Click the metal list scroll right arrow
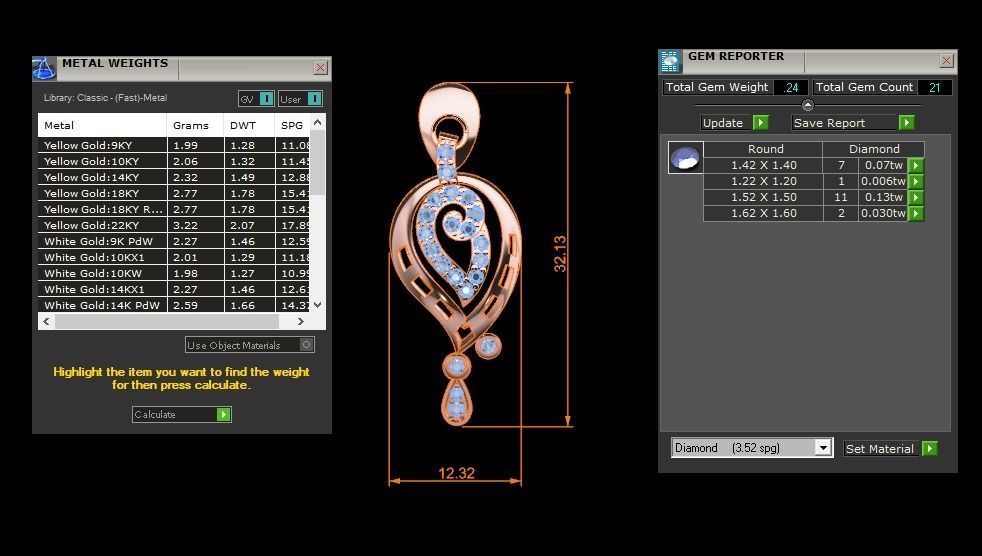The image size is (982, 556). (x=301, y=321)
